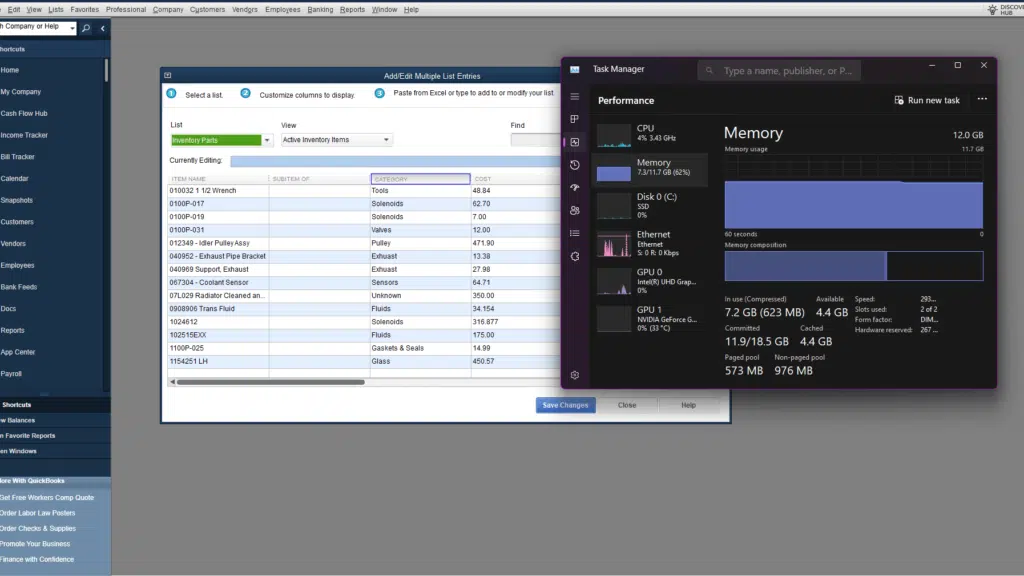Click Run new task button
The height and width of the screenshot is (576, 1024).
tap(927, 100)
